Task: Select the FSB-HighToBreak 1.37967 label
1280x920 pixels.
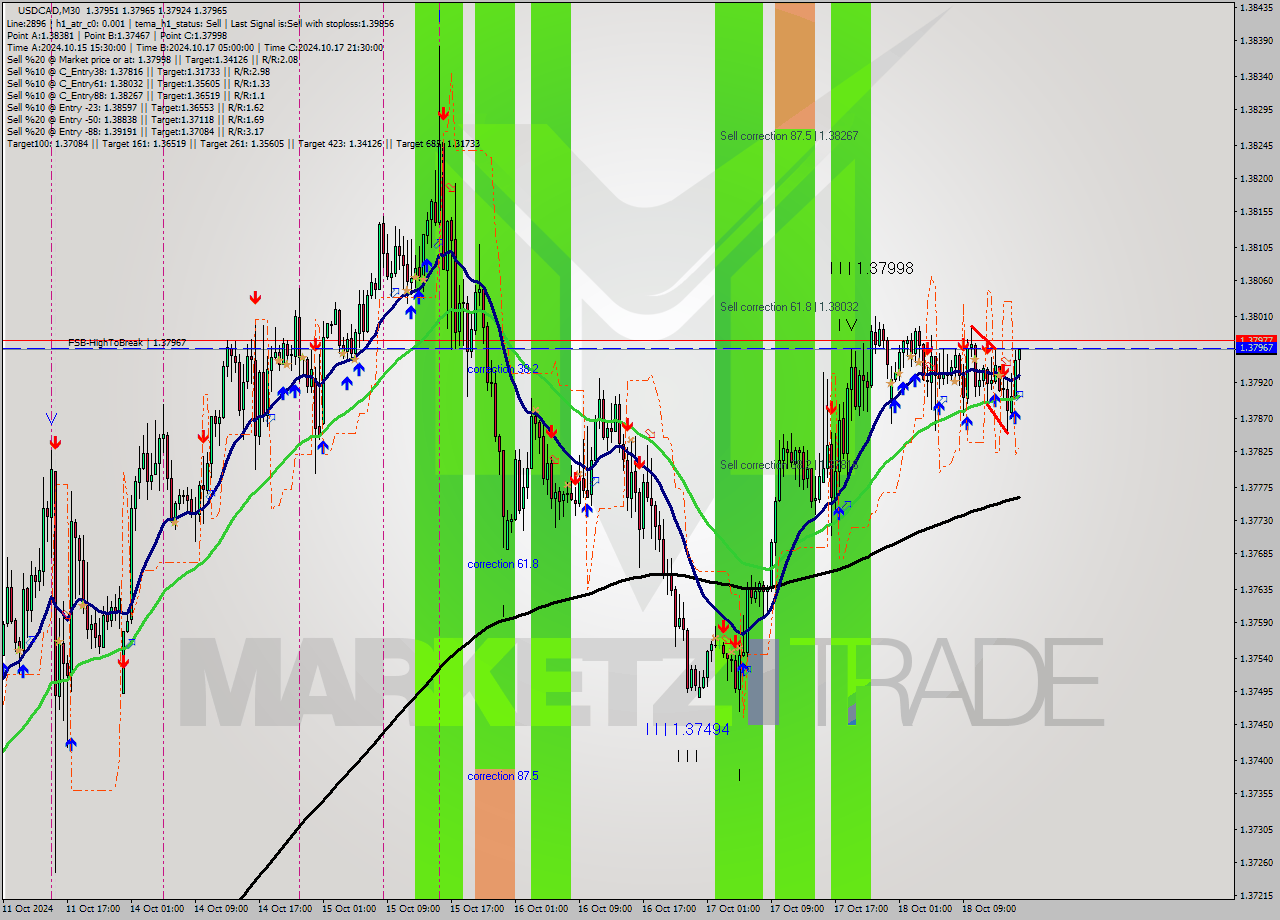Action: coord(127,343)
